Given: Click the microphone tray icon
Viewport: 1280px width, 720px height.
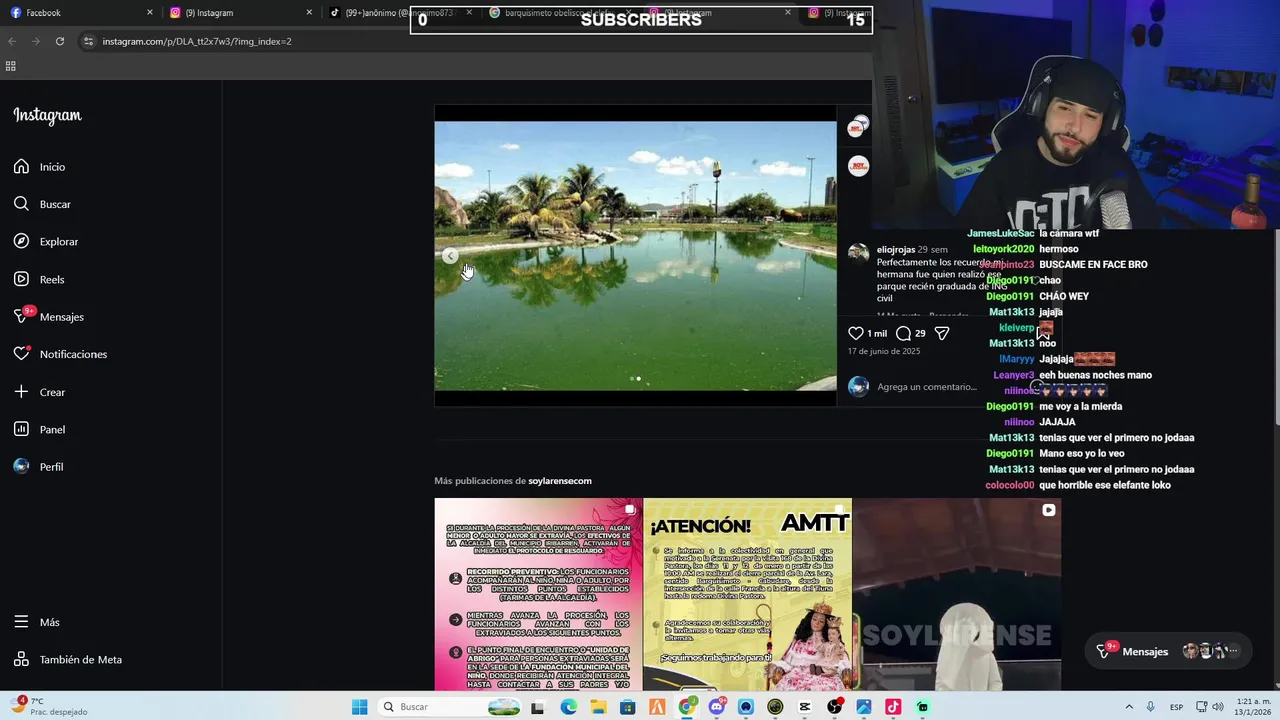Looking at the screenshot, I should (1151, 707).
